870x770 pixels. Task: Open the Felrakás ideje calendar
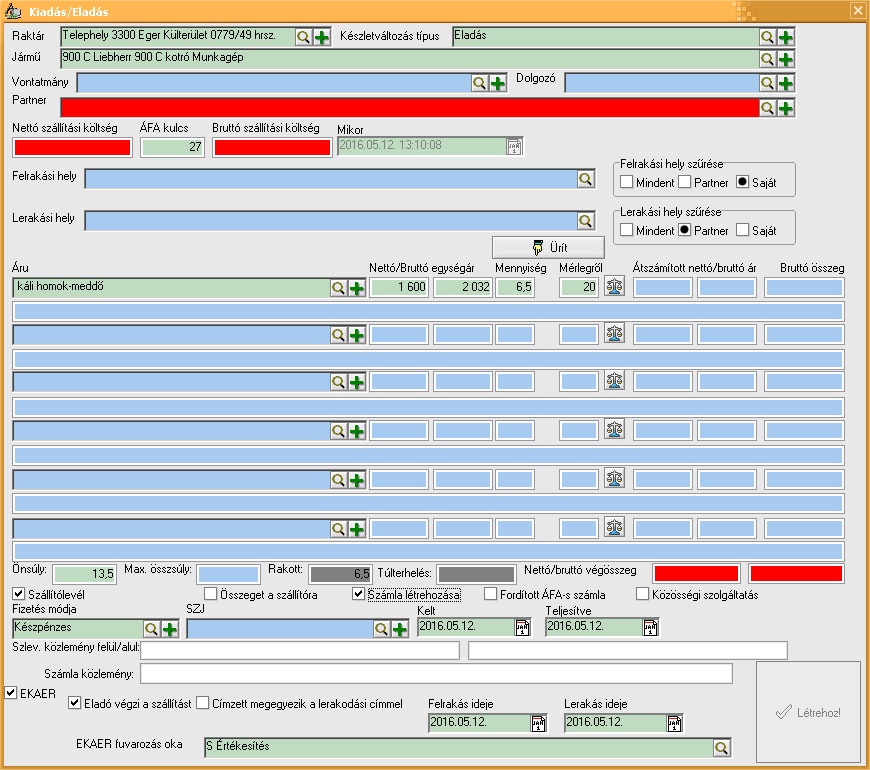(x=538, y=723)
